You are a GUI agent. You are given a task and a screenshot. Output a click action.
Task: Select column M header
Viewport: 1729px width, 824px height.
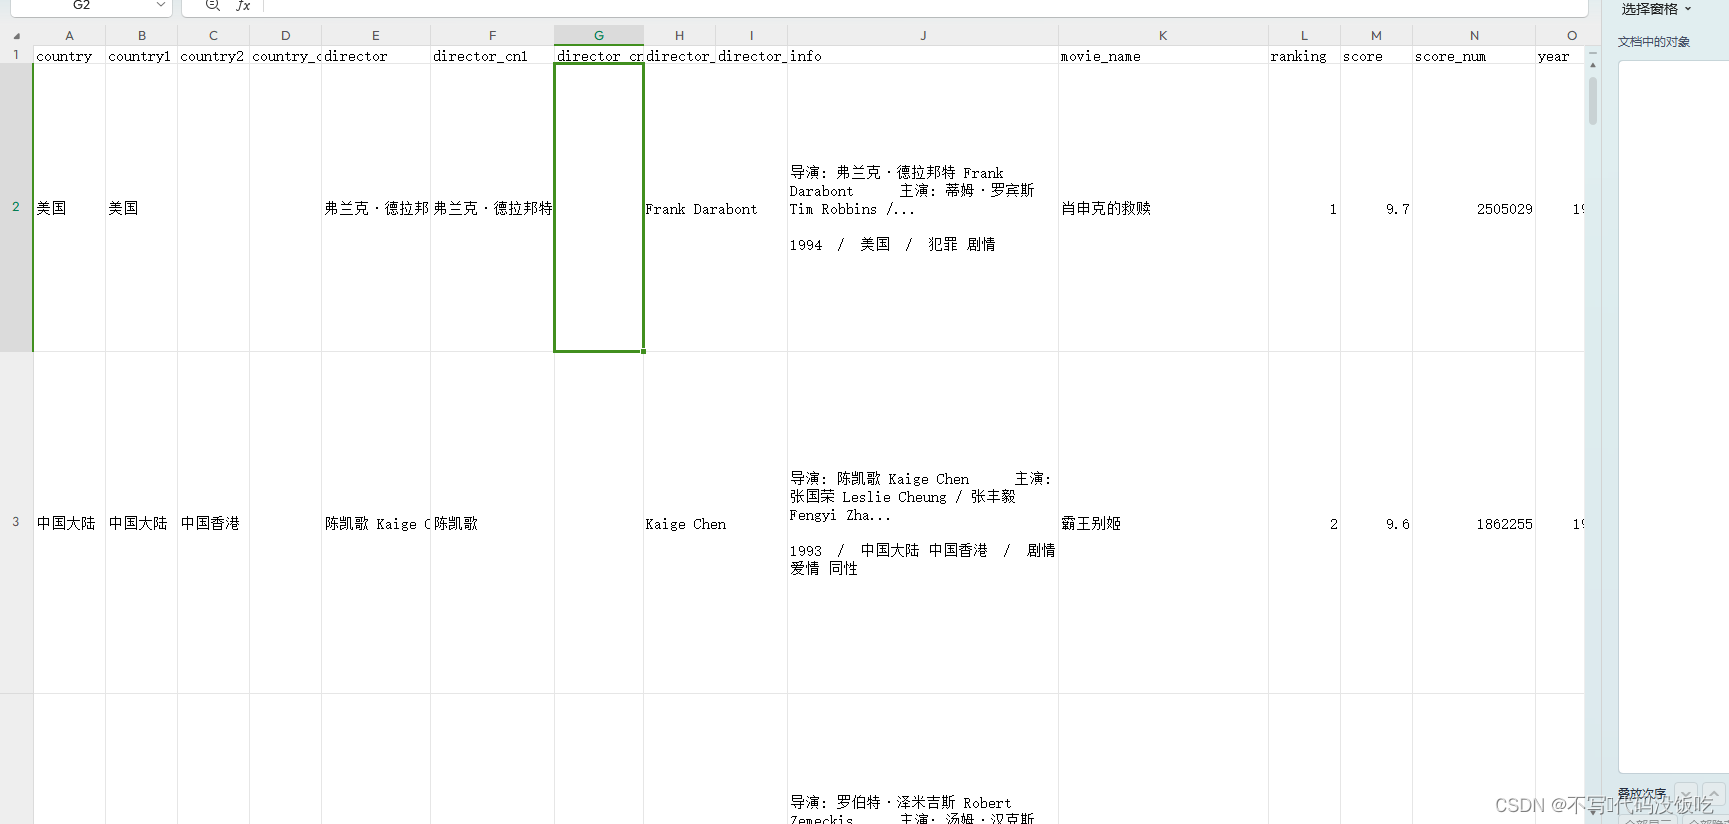pos(1376,35)
